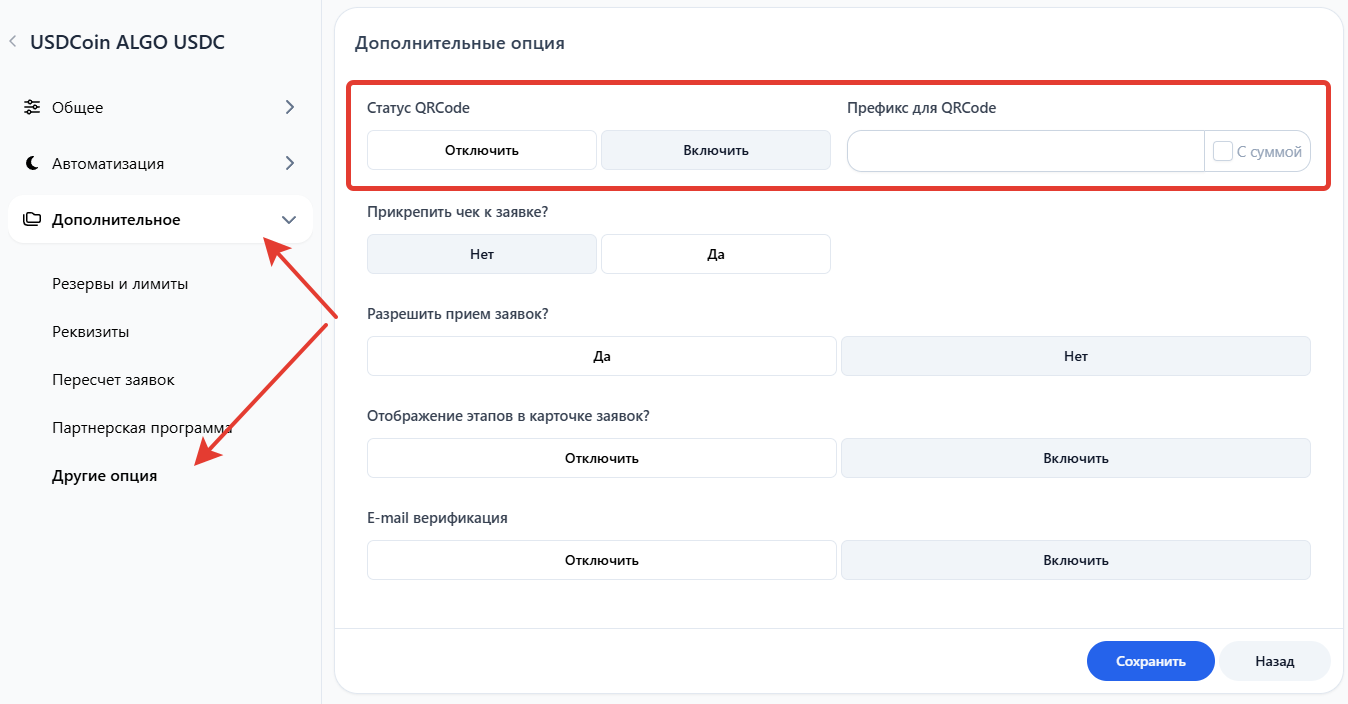1348x704 pixels.
Task: Set Статус QRCode to Отключить
Action: pyautogui.click(x=481, y=150)
